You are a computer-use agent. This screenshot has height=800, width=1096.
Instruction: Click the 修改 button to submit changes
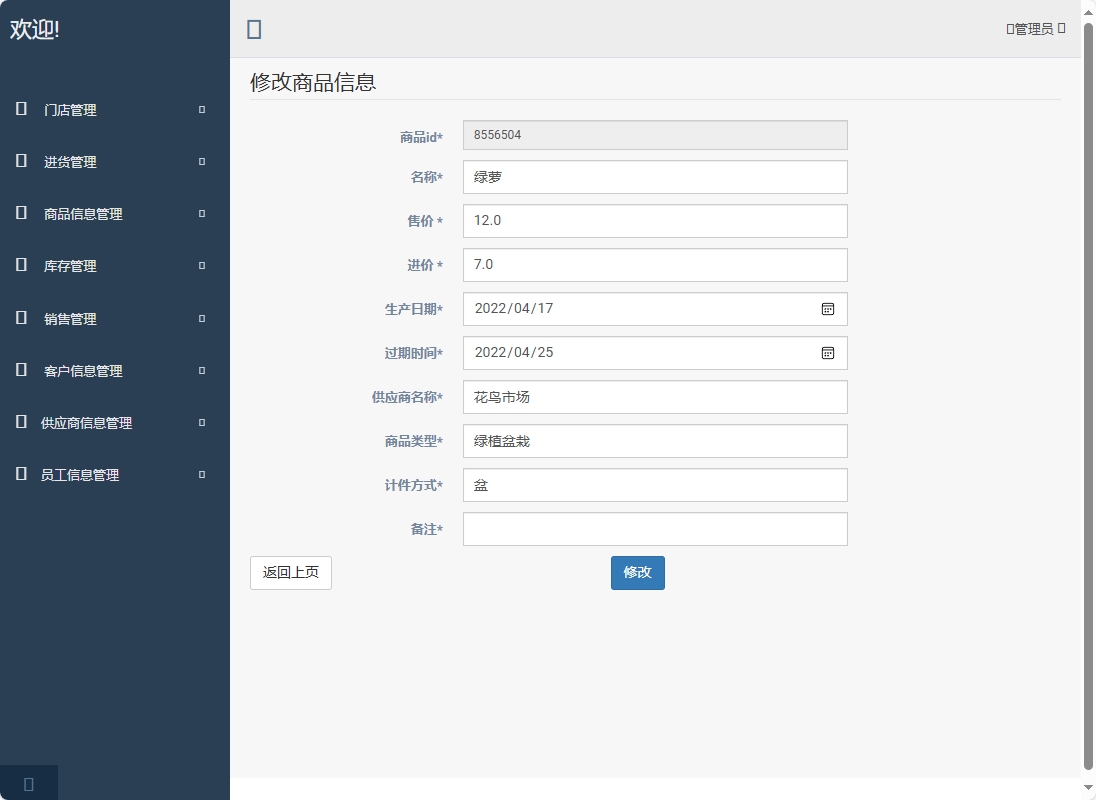pyautogui.click(x=637, y=572)
